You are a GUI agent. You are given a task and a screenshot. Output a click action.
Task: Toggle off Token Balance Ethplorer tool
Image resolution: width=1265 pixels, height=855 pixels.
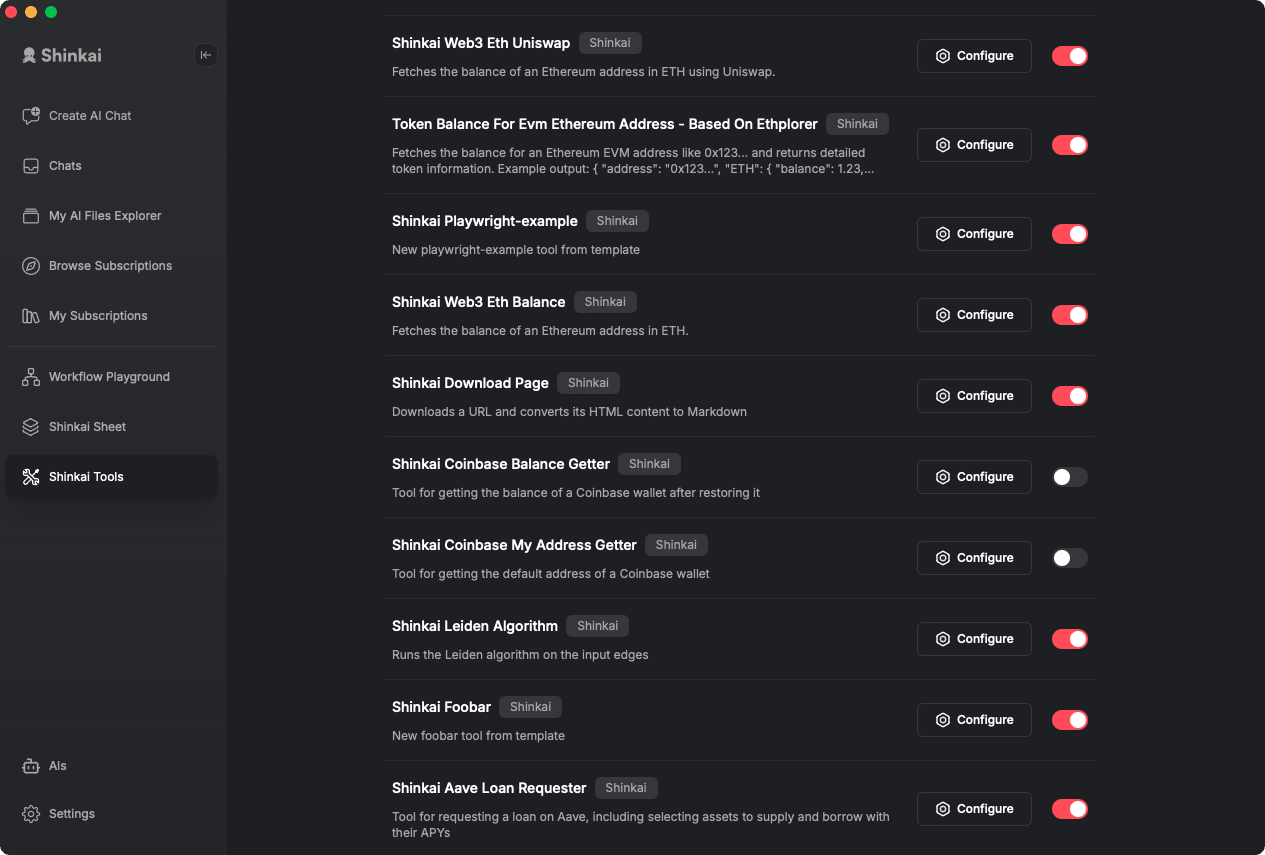tap(1070, 145)
